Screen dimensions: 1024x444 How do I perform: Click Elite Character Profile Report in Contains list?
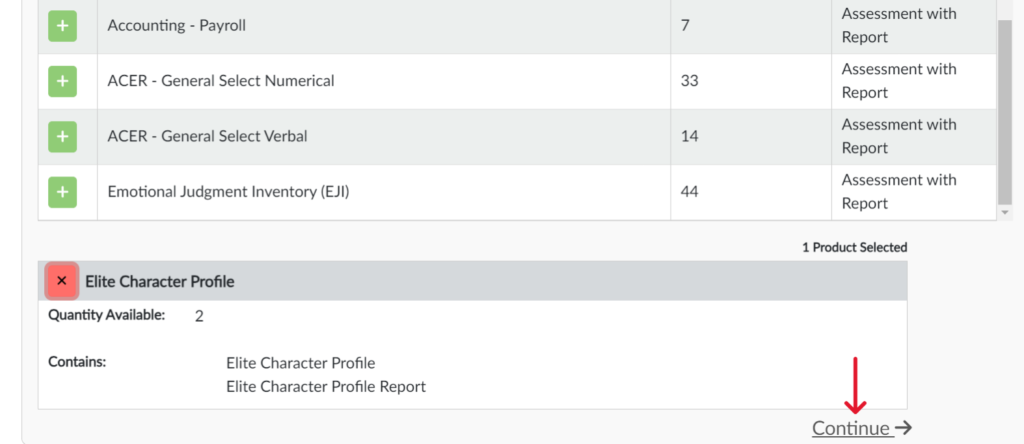pyautogui.click(x=326, y=386)
